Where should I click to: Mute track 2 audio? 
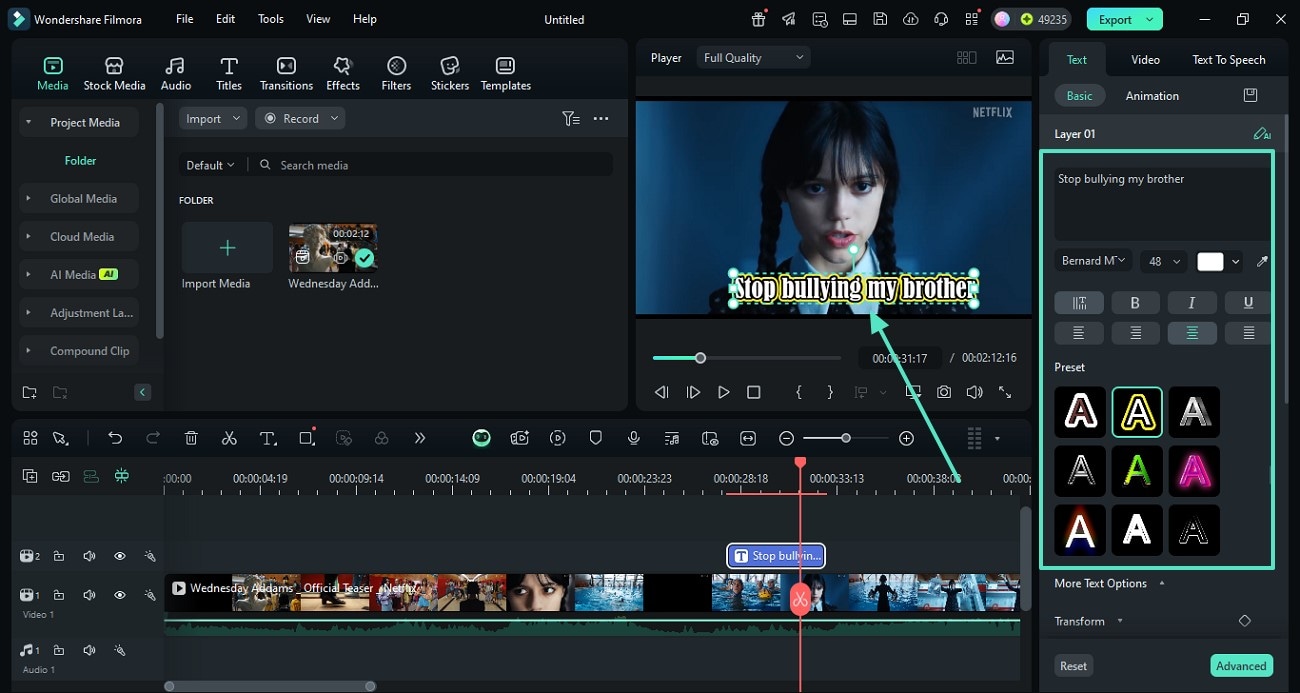tap(89, 556)
